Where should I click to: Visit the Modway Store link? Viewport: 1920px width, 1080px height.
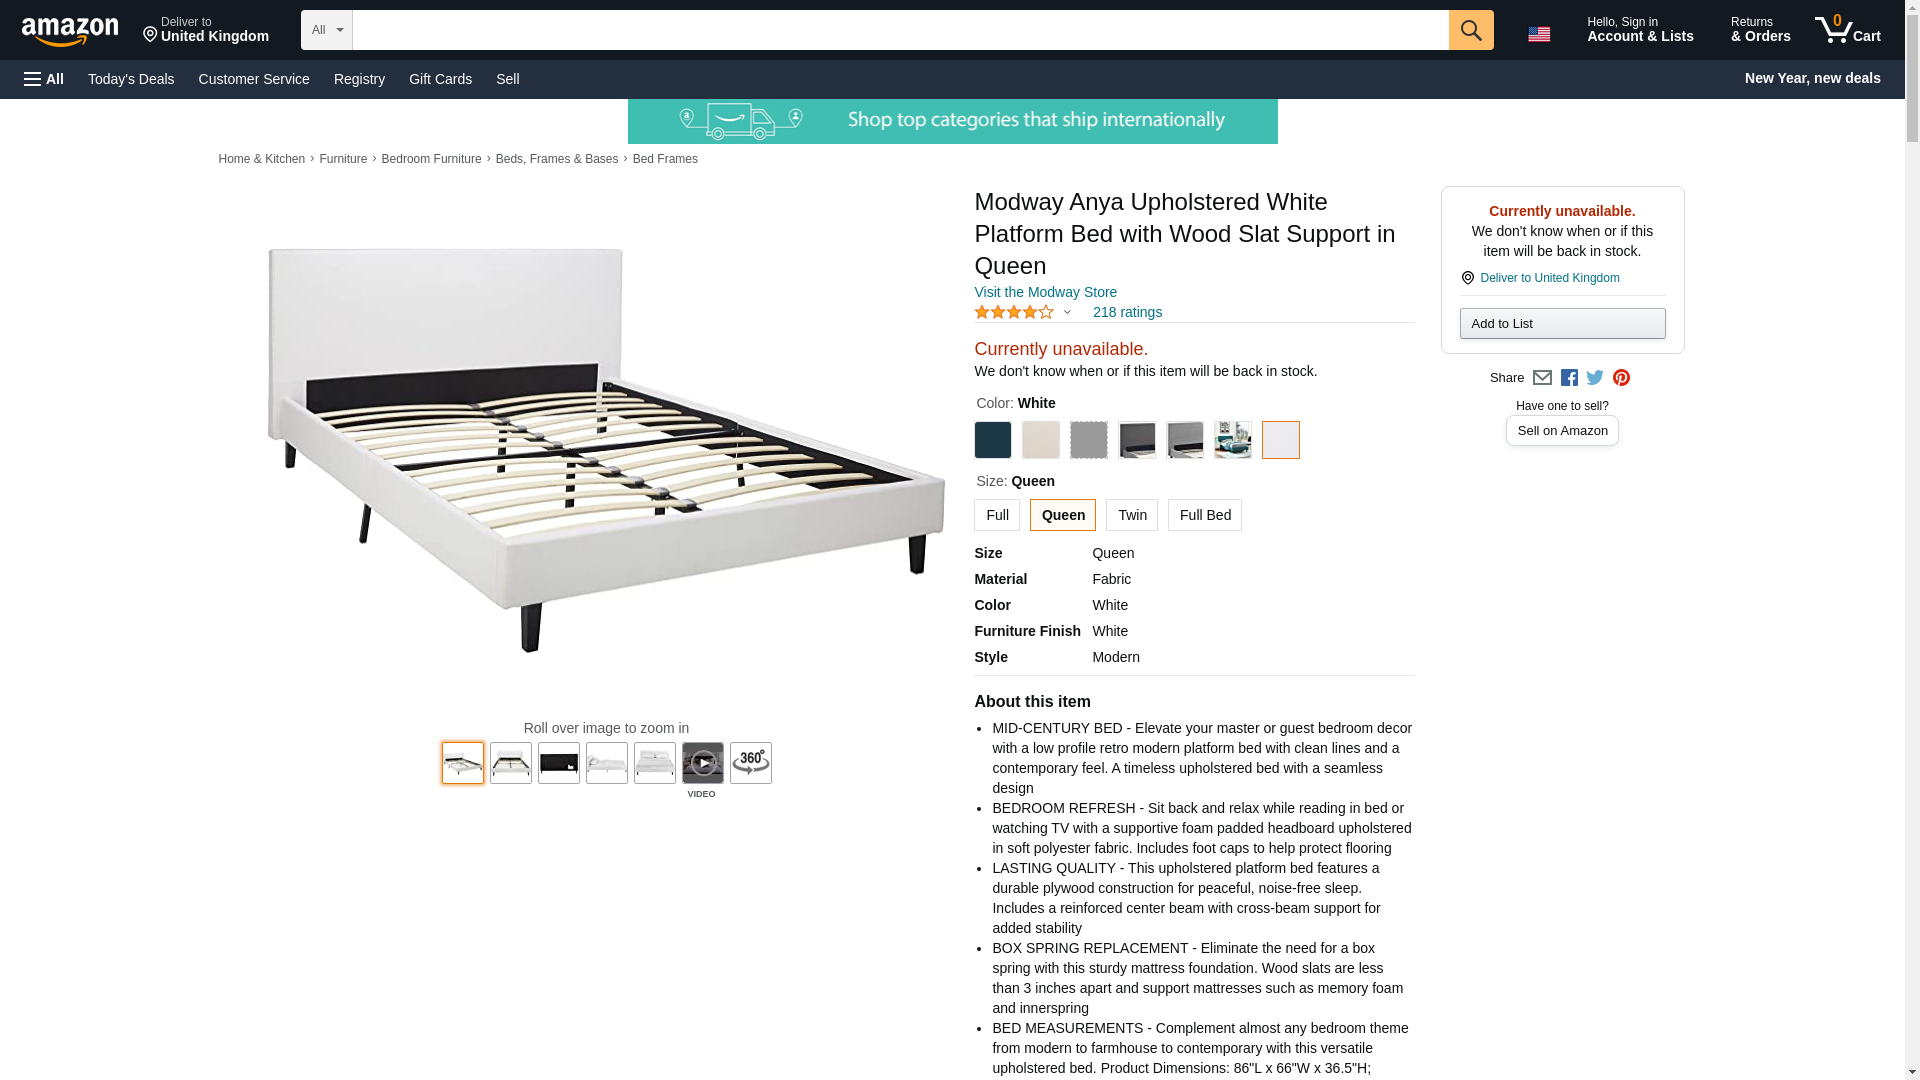tap(1045, 292)
